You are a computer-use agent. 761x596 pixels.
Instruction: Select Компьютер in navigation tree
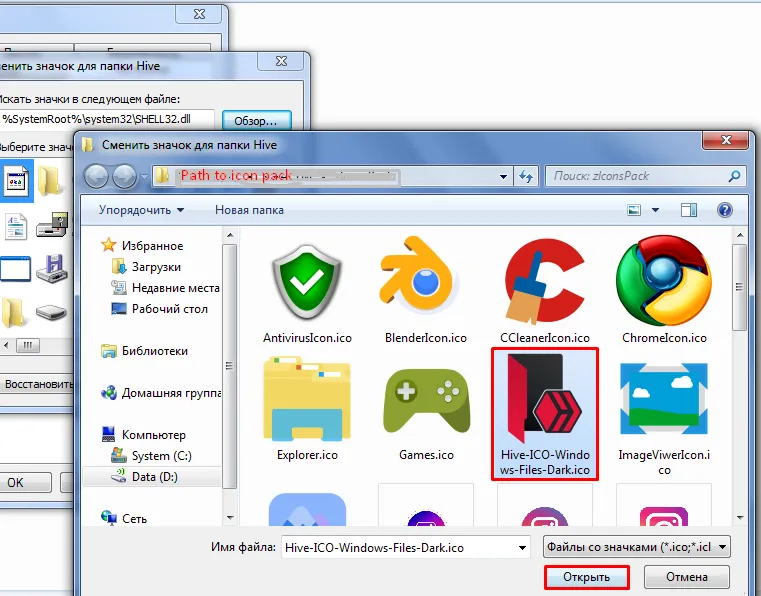coord(144,435)
